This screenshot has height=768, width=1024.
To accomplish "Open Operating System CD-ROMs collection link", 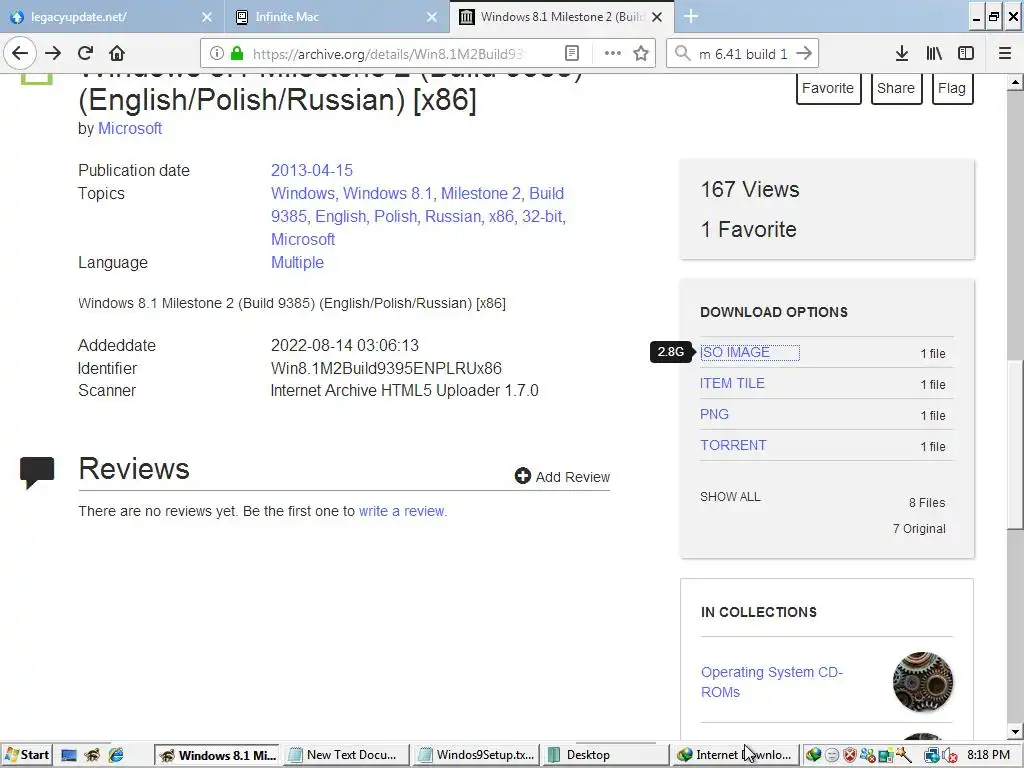I will point(772,682).
